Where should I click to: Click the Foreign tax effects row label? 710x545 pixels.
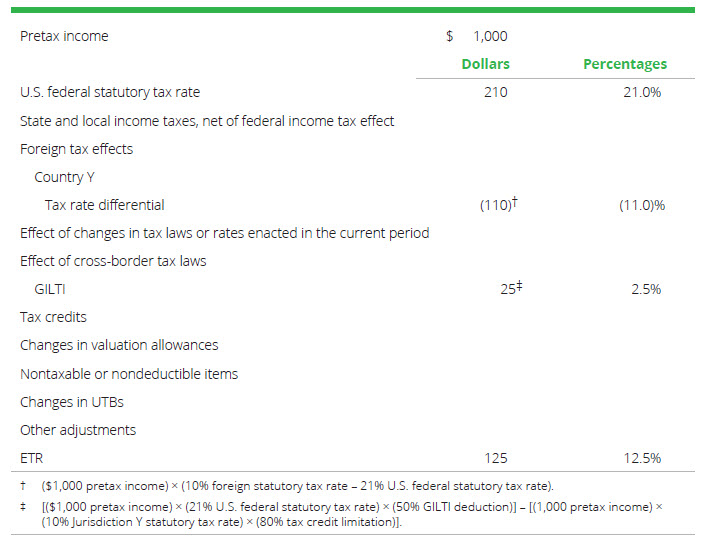pos(76,149)
